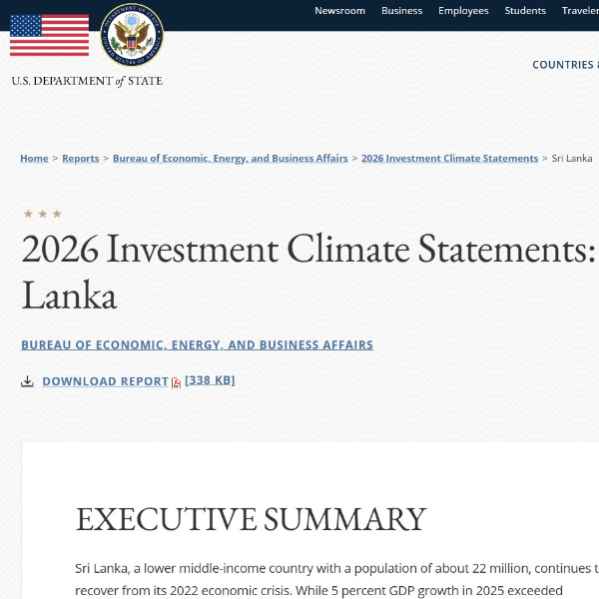Open the Reports breadcrumb link
The height and width of the screenshot is (599, 599).
point(81,158)
